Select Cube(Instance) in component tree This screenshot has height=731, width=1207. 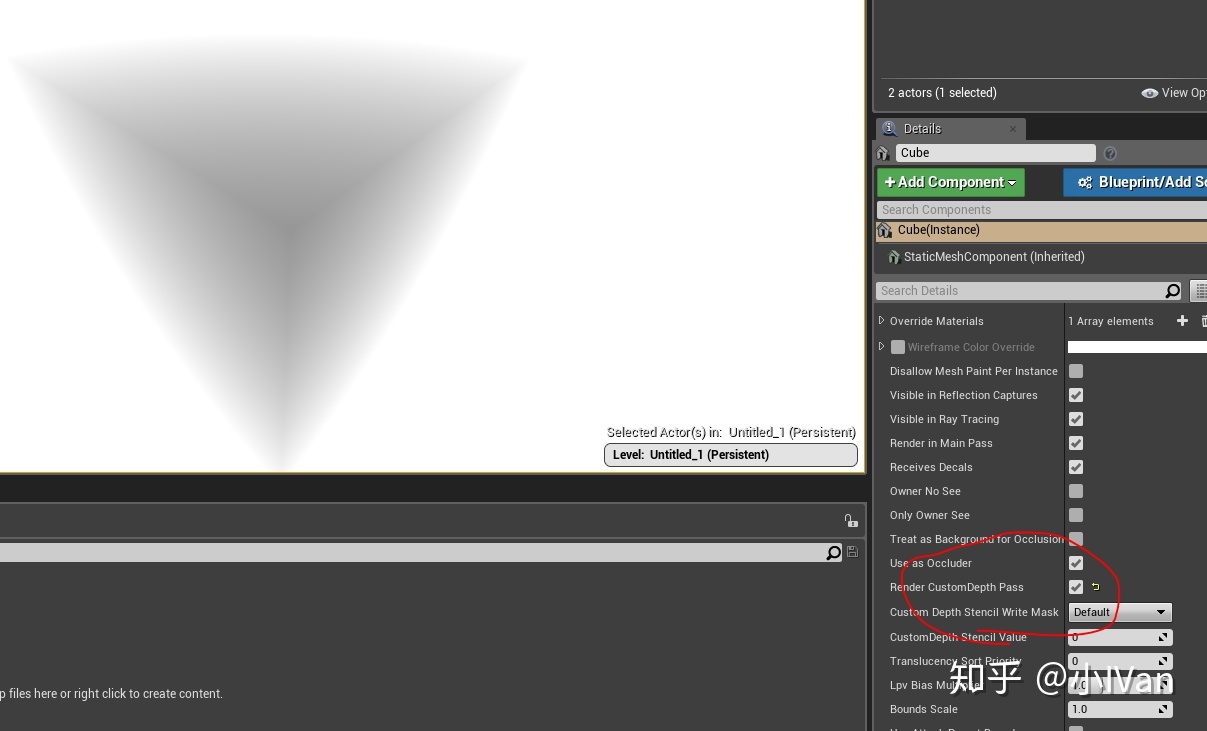(1041, 230)
